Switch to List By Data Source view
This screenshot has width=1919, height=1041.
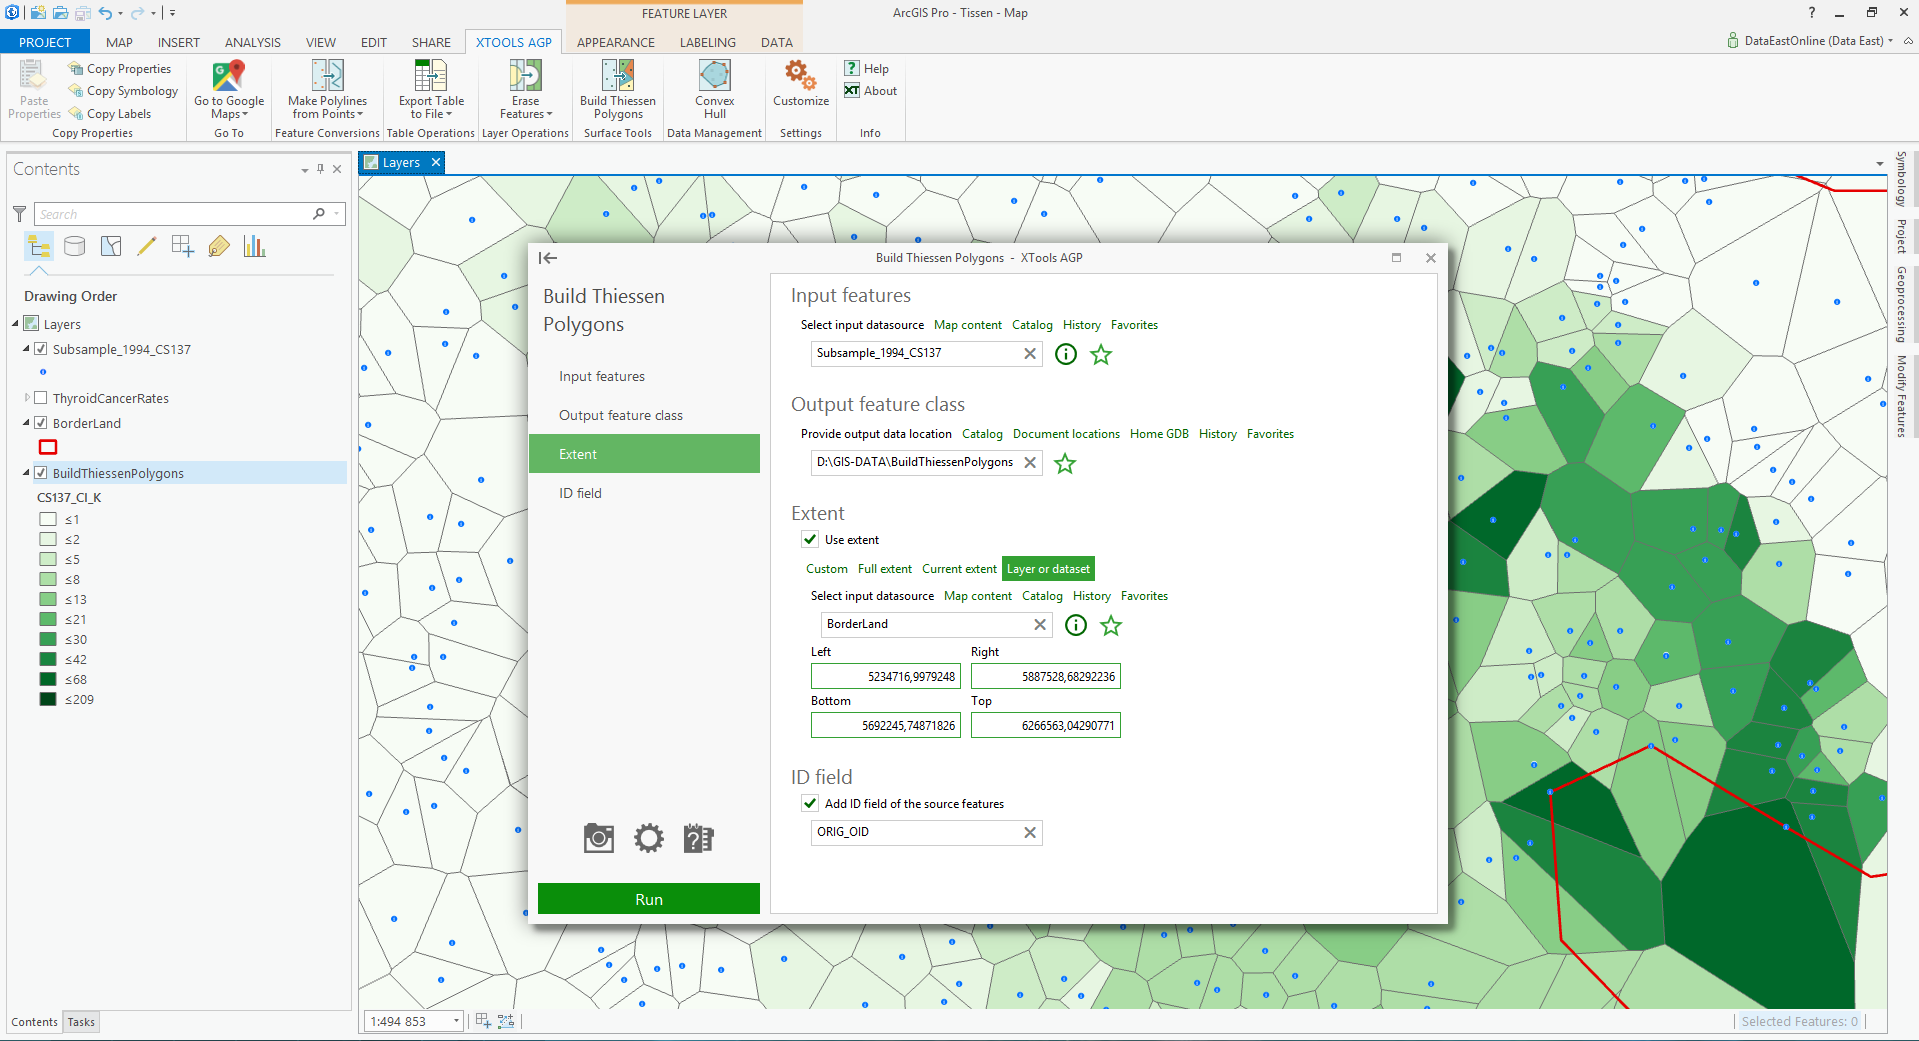point(75,246)
